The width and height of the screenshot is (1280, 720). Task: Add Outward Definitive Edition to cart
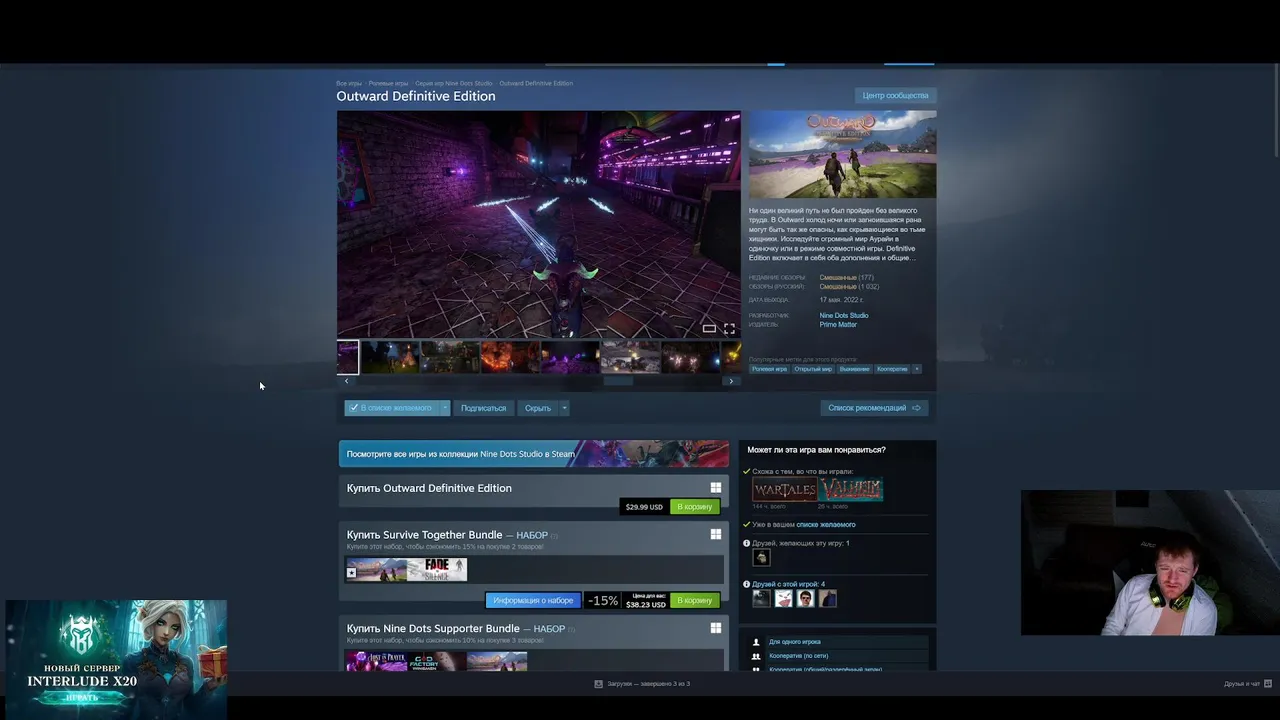(x=695, y=507)
